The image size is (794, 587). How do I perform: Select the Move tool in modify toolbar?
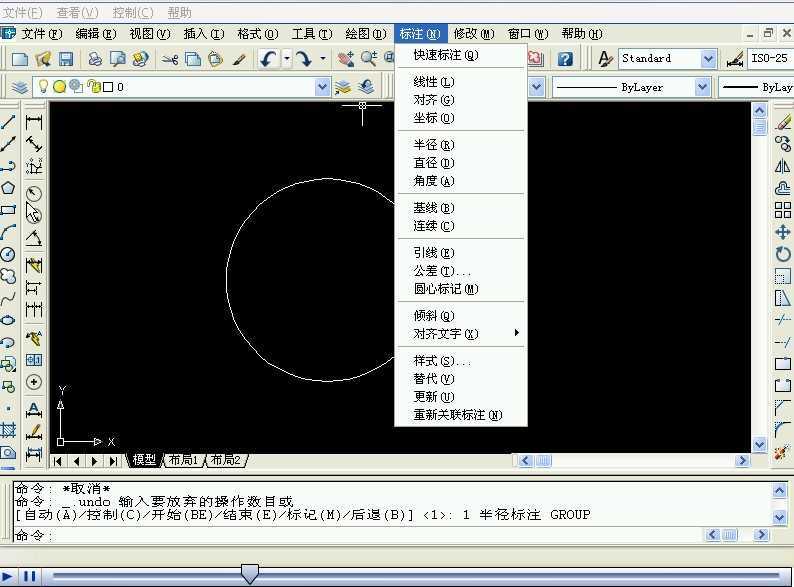pyautogui.click(x=783, y=232)
